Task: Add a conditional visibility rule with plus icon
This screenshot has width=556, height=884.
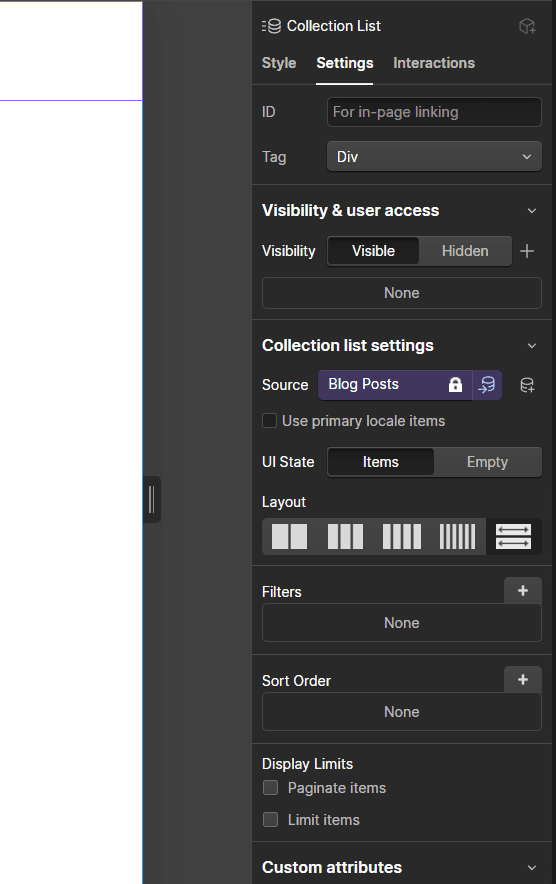Action: (x=527, y=251)
